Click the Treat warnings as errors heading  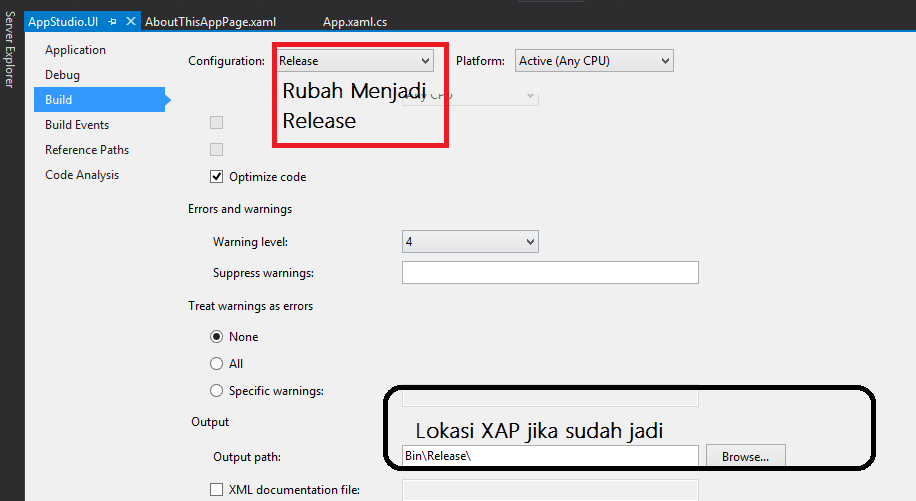coord(250,306)
